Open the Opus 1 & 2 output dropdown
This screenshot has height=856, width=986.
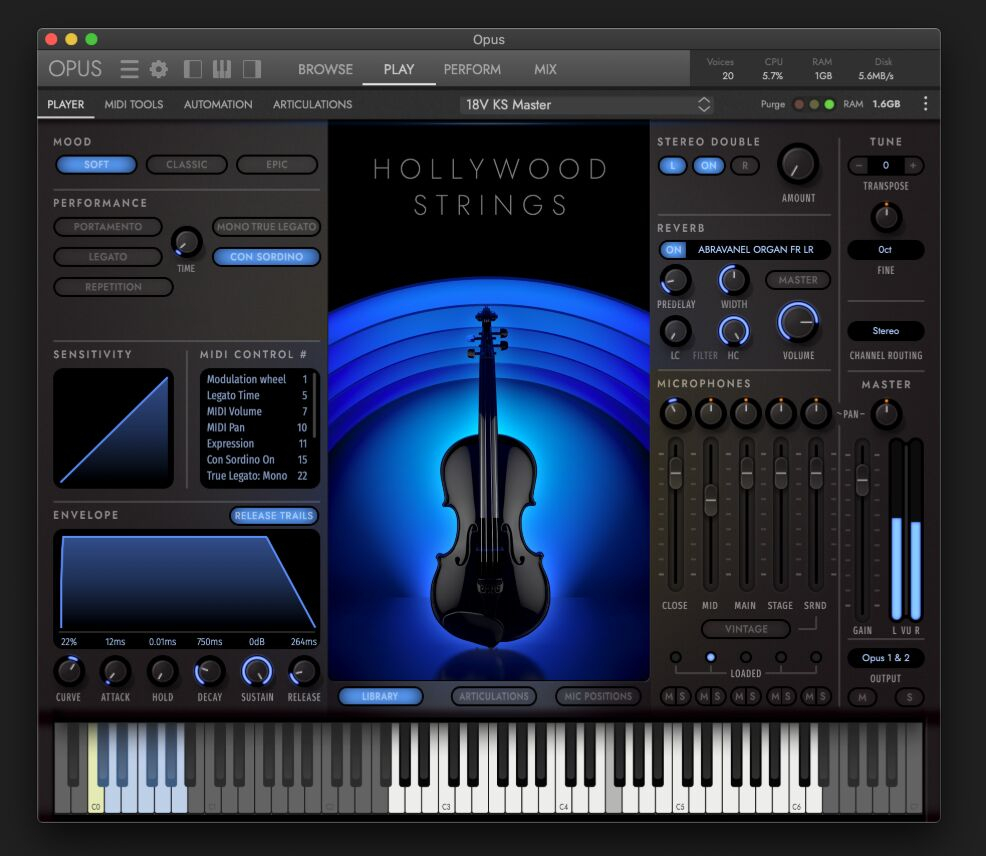tap(885, 658)
